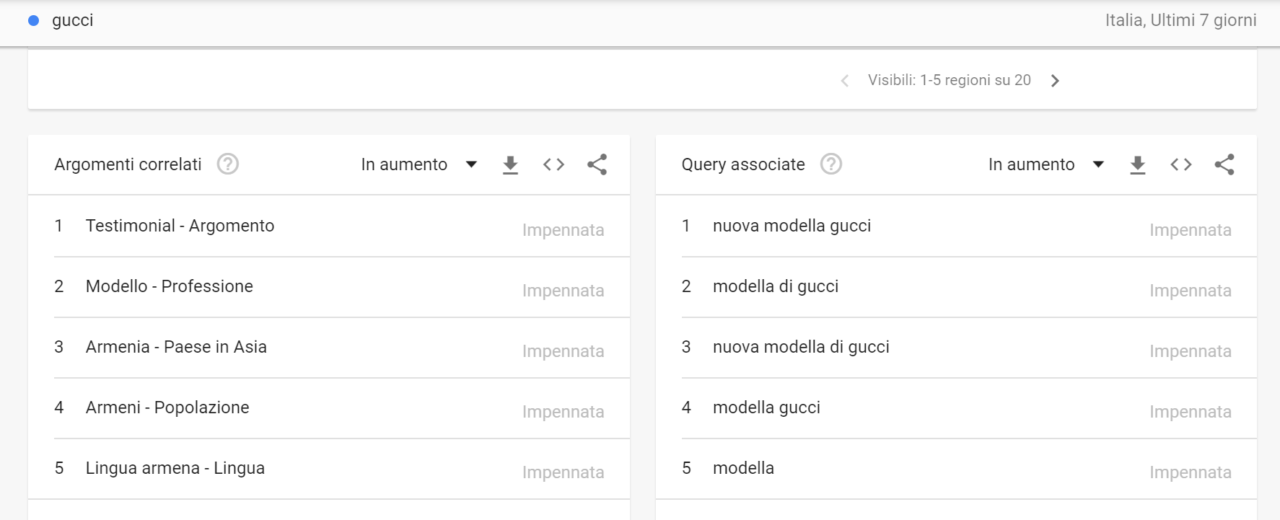
Task: Click Impennata value for modella gucci row
Action: pos(1190,412)
